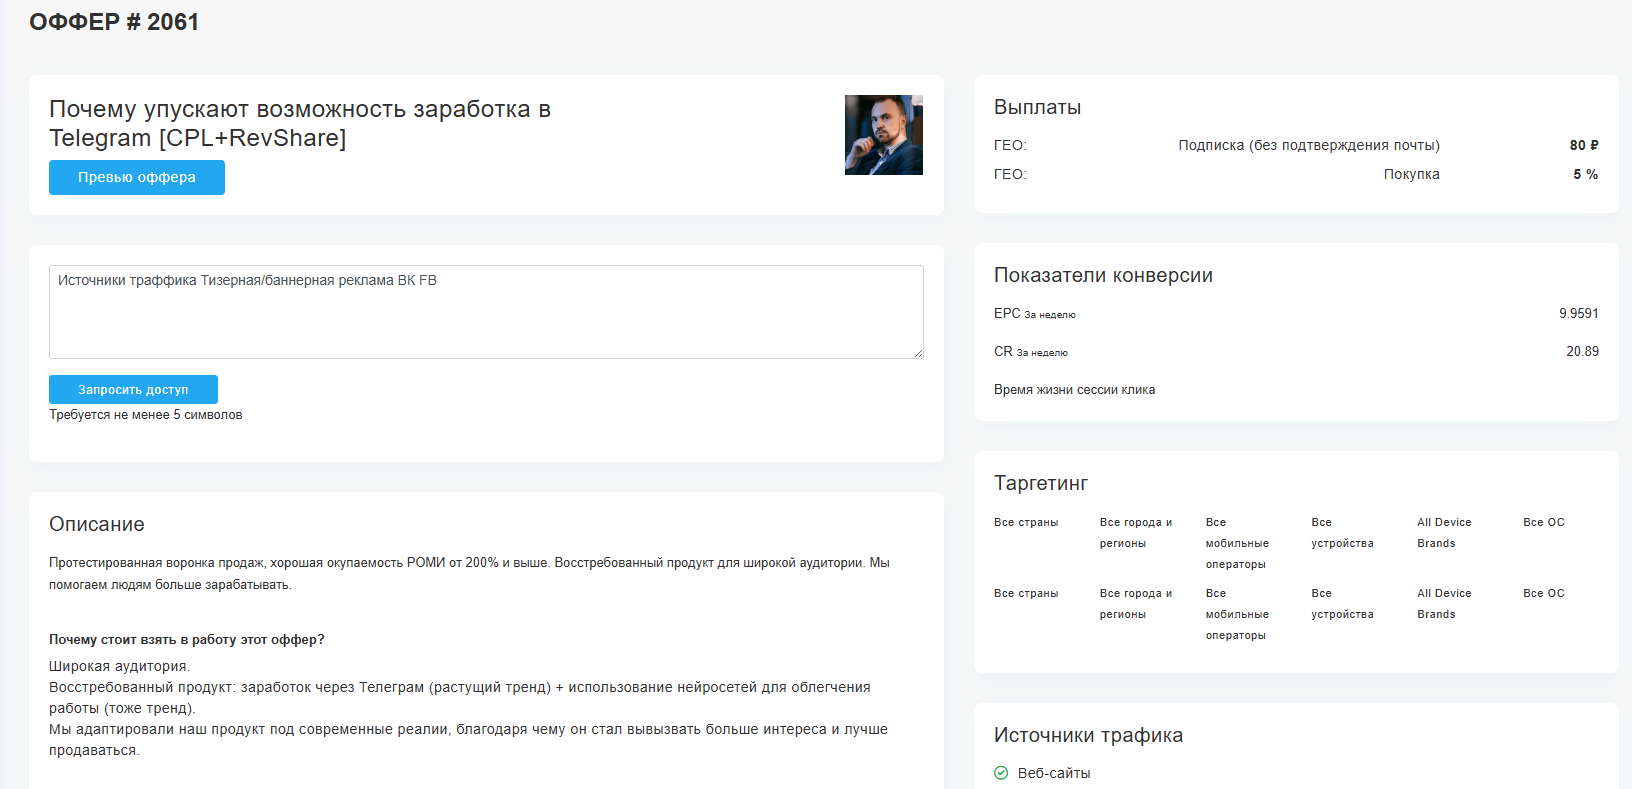The width and height of the screenshot is (1632, 789).
Task: Click the Показатели конверсии heading
Action: (x=1103, y=275)
